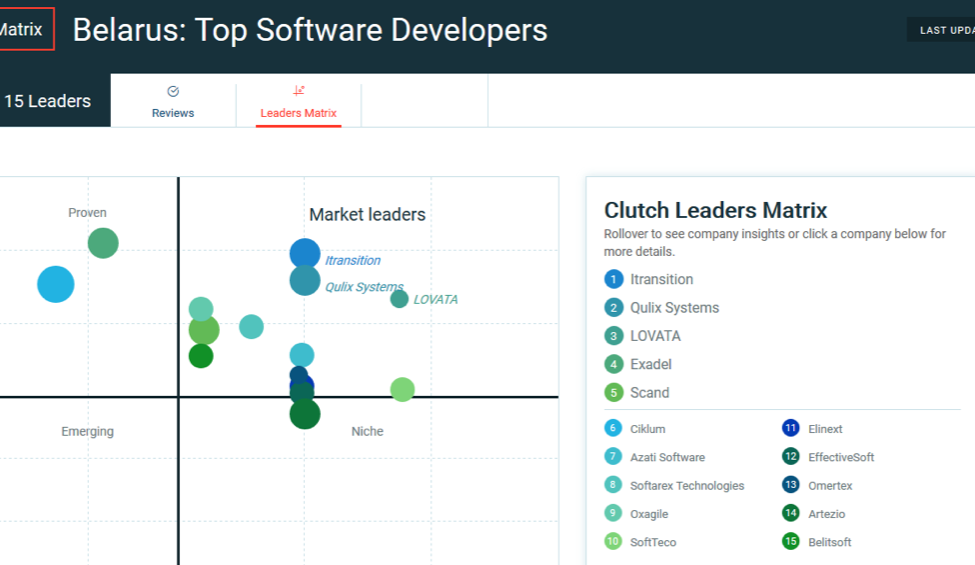The height and width of the screenshot is (565, 975).
Task: Select the Leaders Matrix tab
Action: (298, 101)
